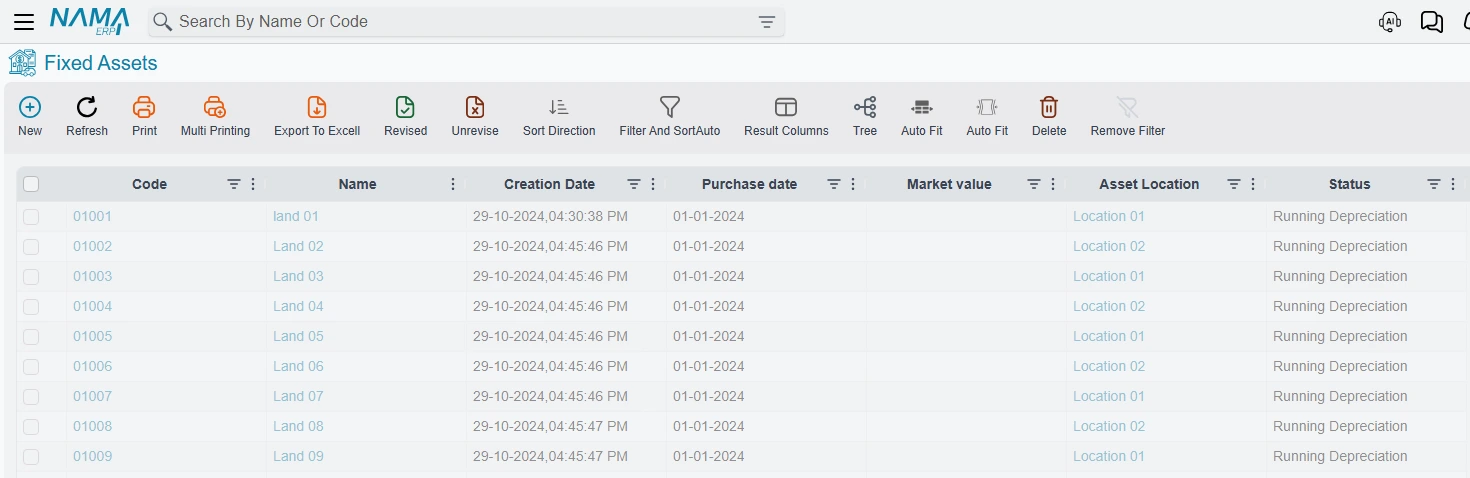Screen dimensions: 1470x478
Task: Check the row for code 01007
Action: [31, 397]
